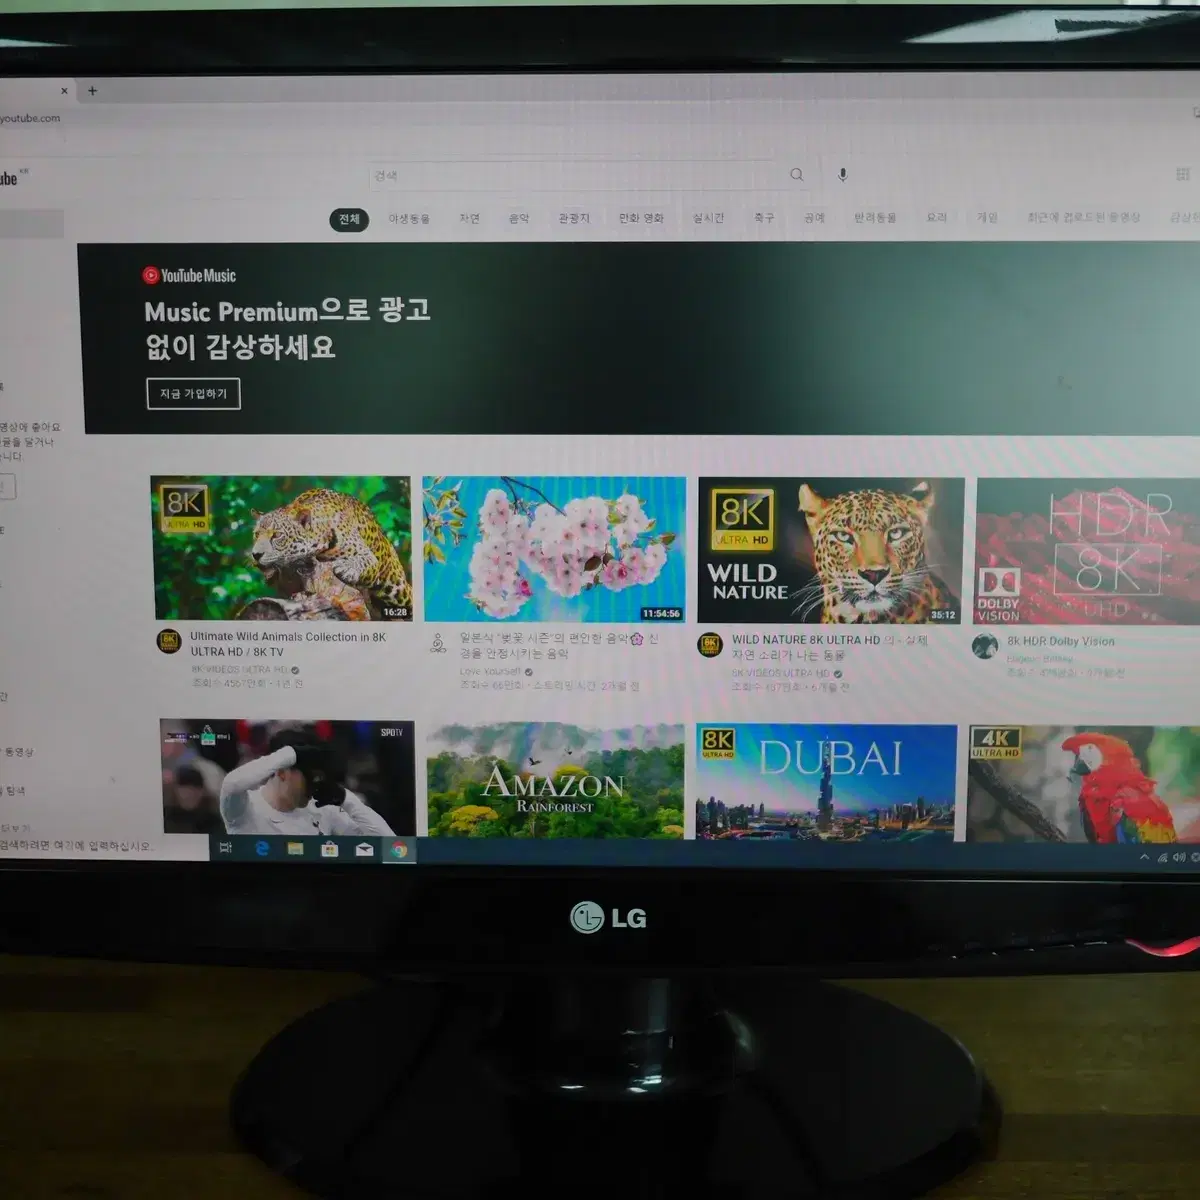Open Task View on the taskbar
Viewport: 1200px width, 1200px height.
[x=226, y=848]
